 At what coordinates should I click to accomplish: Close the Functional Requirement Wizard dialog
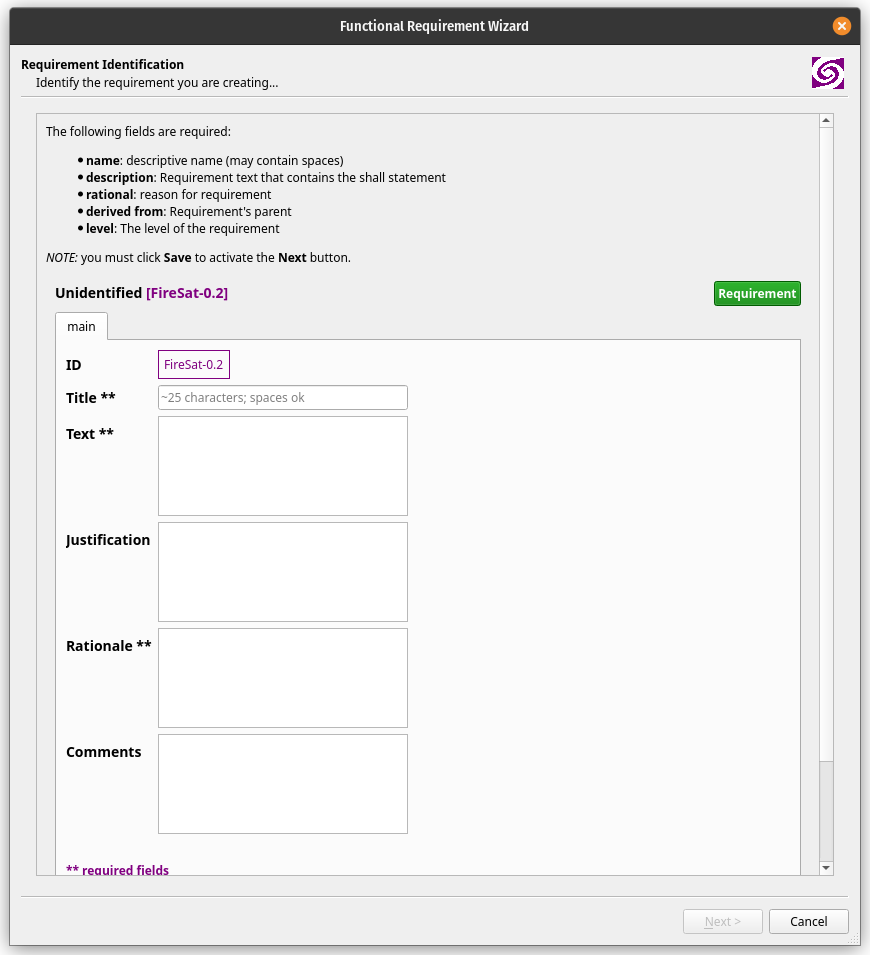coord(841,26)
